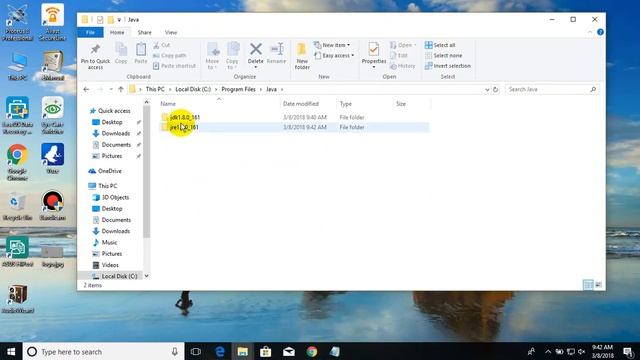
Task: Launch Microsoft Edge from the taskbar
Action: click(220, 351)
